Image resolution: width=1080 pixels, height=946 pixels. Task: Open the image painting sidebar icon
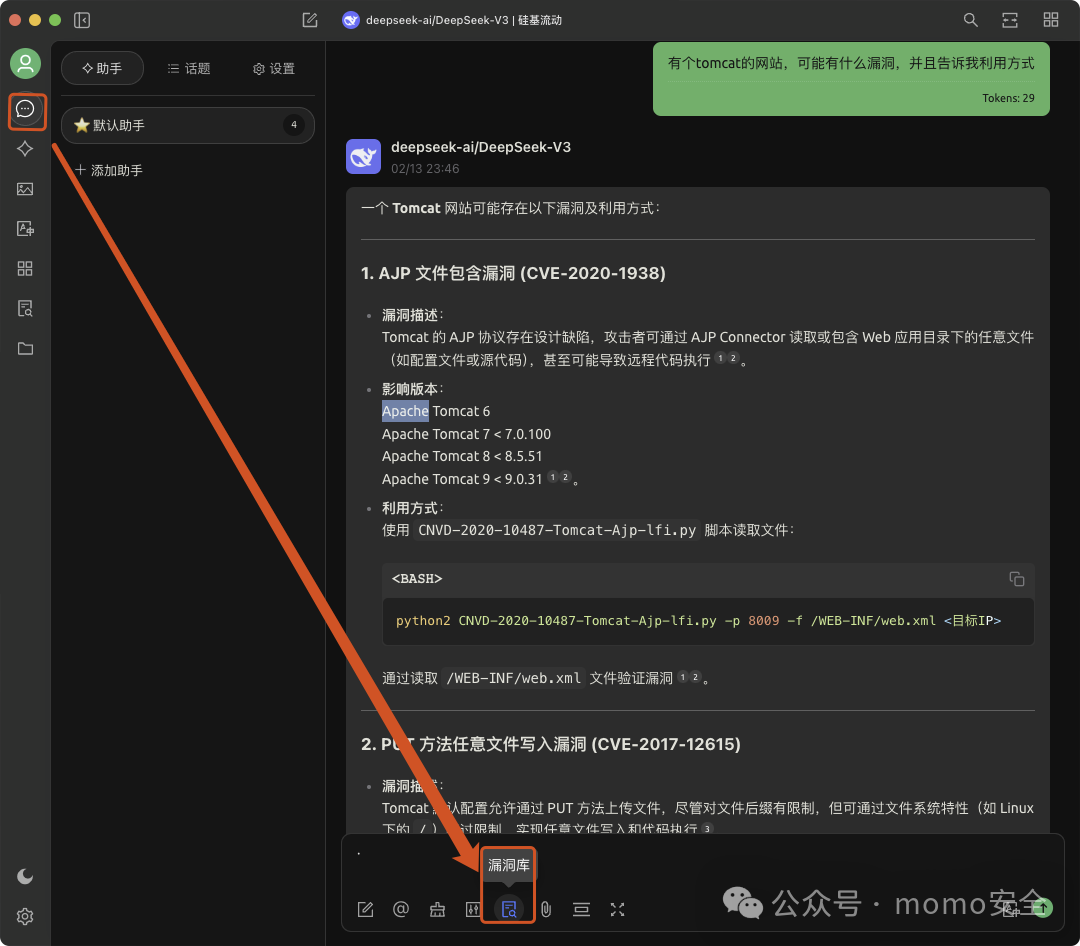click(x=25, y=189)
